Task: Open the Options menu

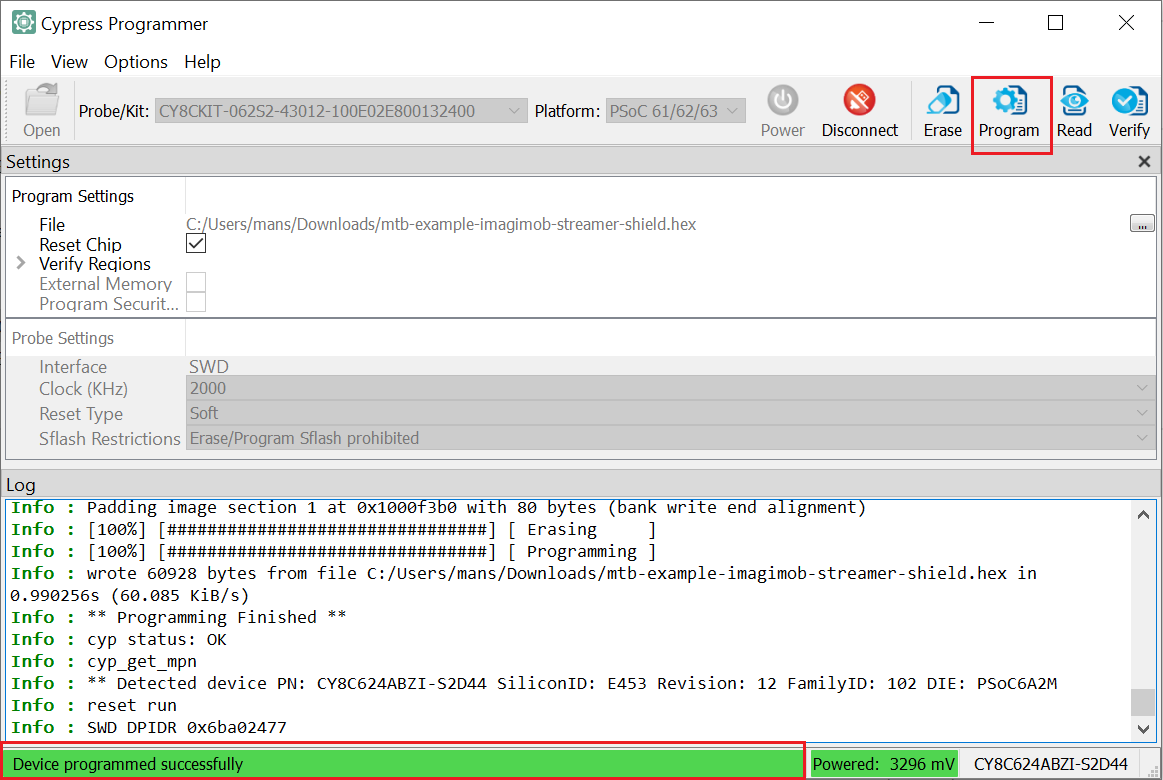Action: (136, 62)
